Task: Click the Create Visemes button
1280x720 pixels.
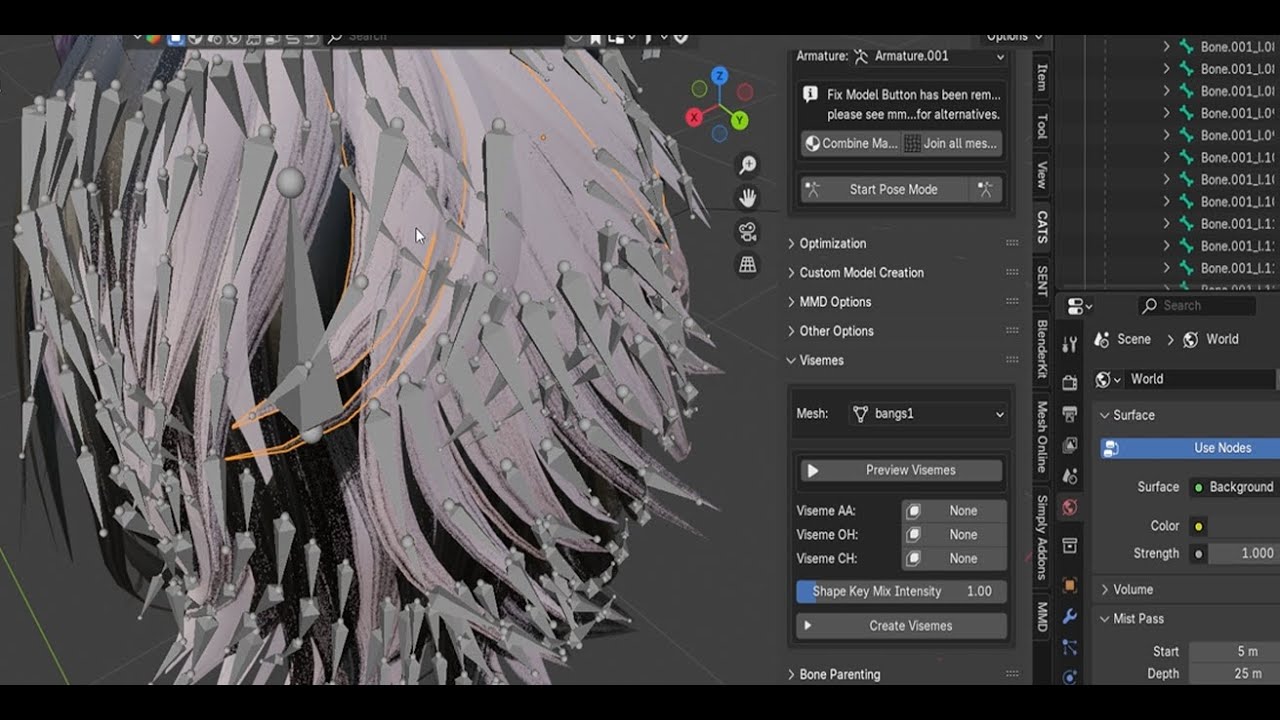Action: tap(901, 626)
